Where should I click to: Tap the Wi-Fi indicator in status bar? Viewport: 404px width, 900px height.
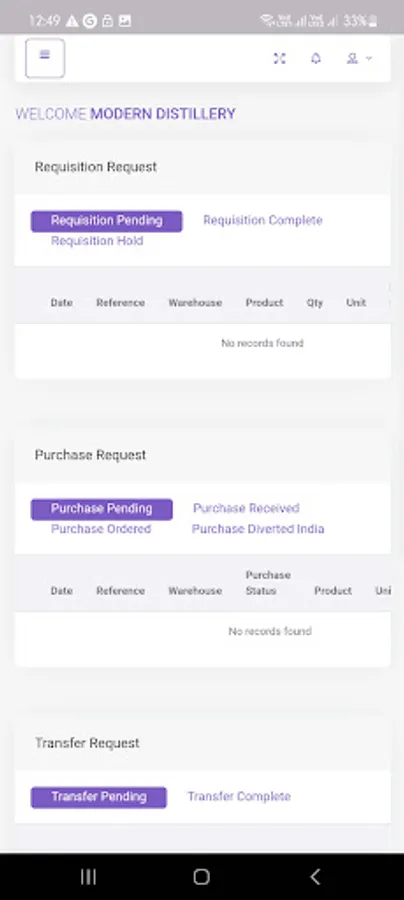point(267,21)
